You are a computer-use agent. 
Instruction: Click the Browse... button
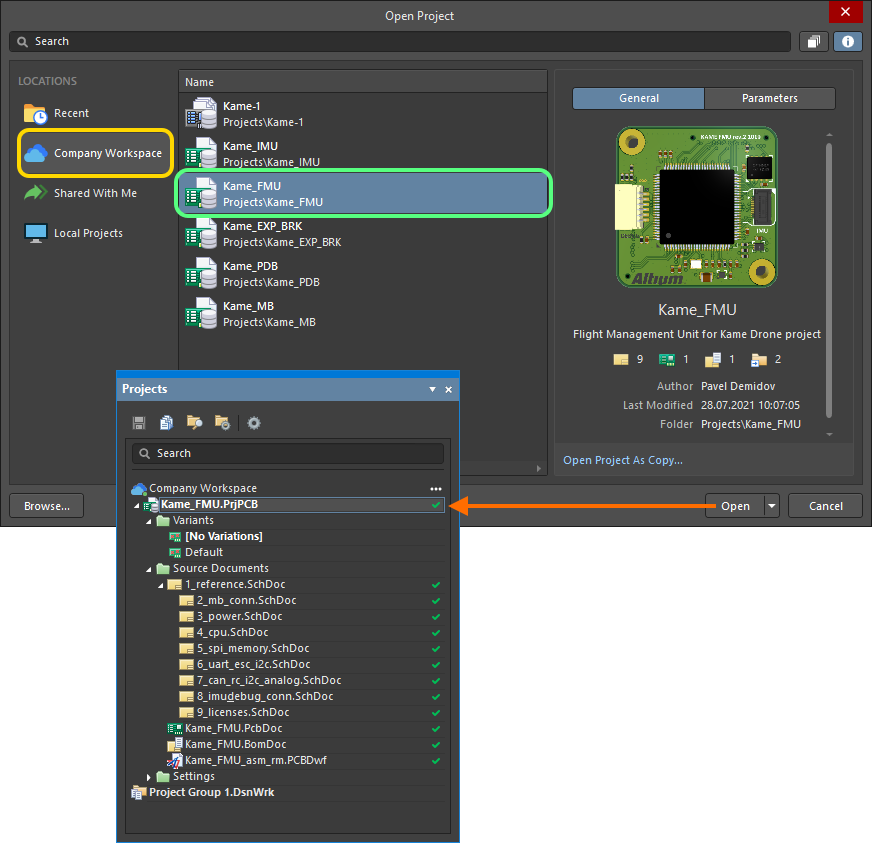point(47,506)
